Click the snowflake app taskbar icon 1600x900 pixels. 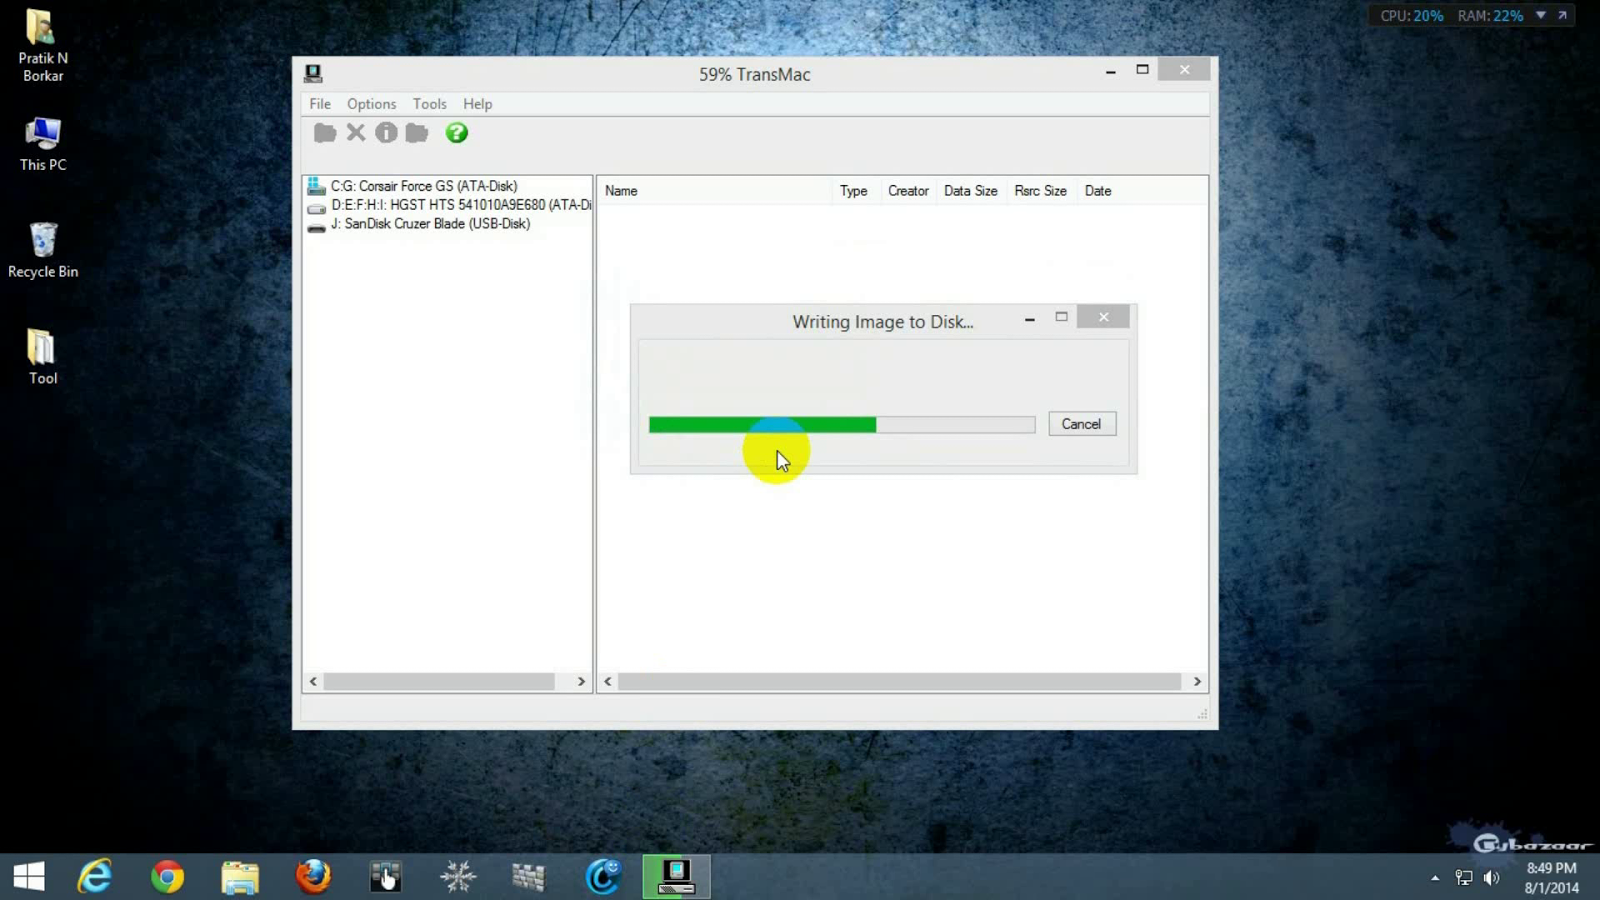pyautogui.click(x=458, y=877)
